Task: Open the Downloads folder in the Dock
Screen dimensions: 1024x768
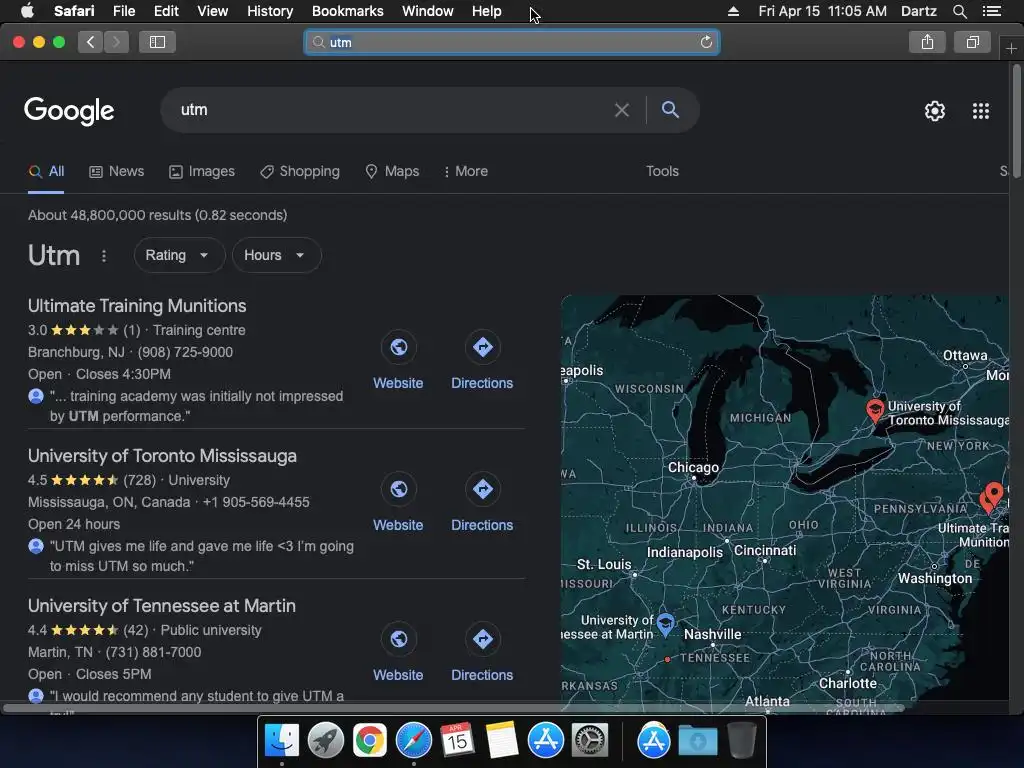Action: [697, 741]
